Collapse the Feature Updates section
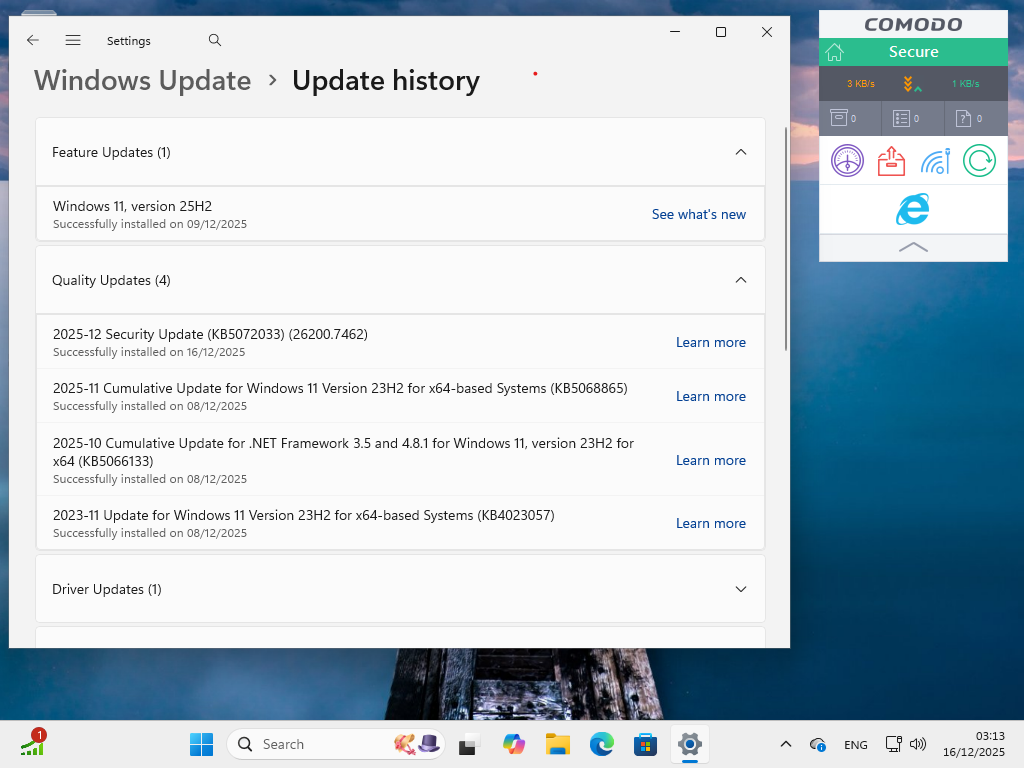 (741, 152)
